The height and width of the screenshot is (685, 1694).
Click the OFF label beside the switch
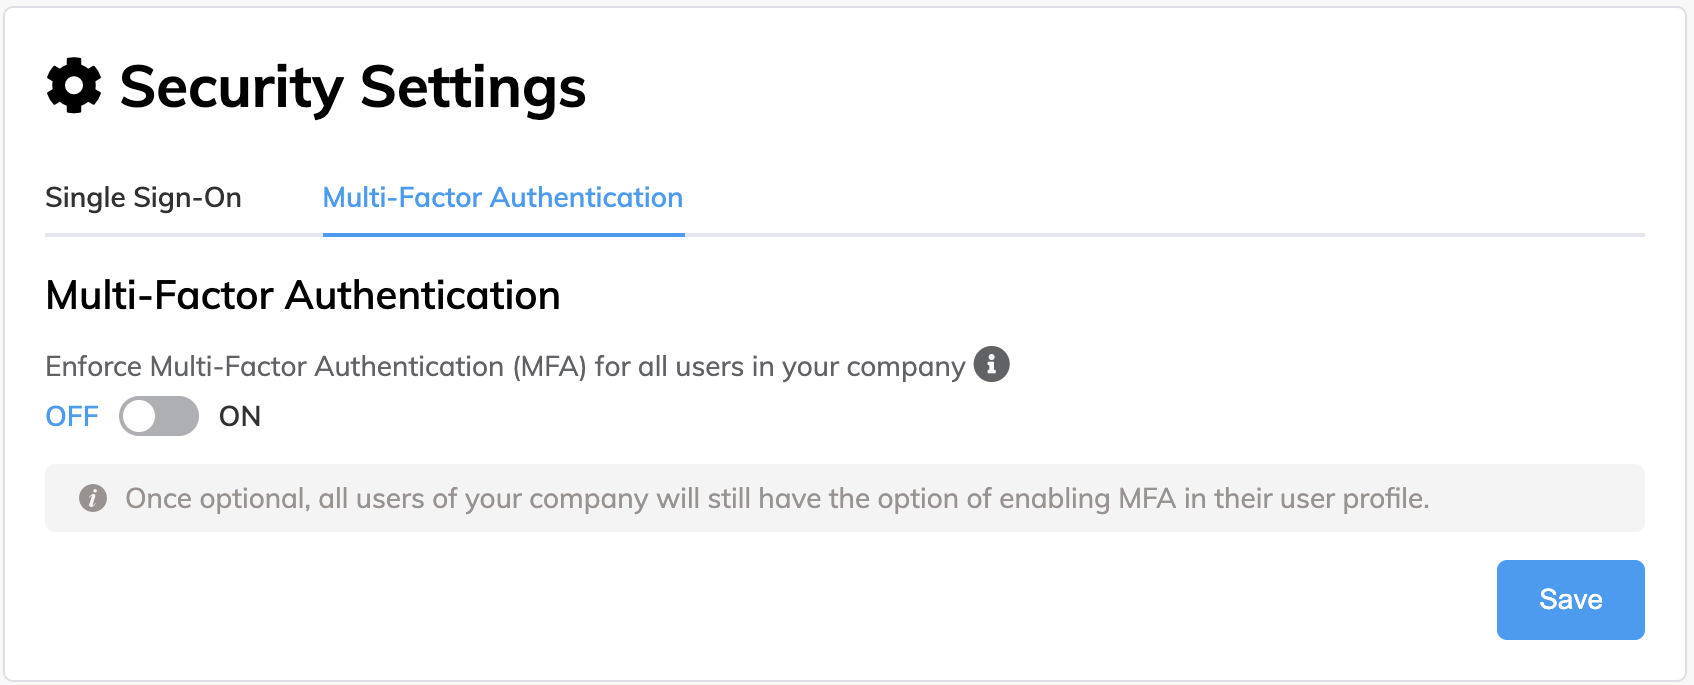point(71,416)
